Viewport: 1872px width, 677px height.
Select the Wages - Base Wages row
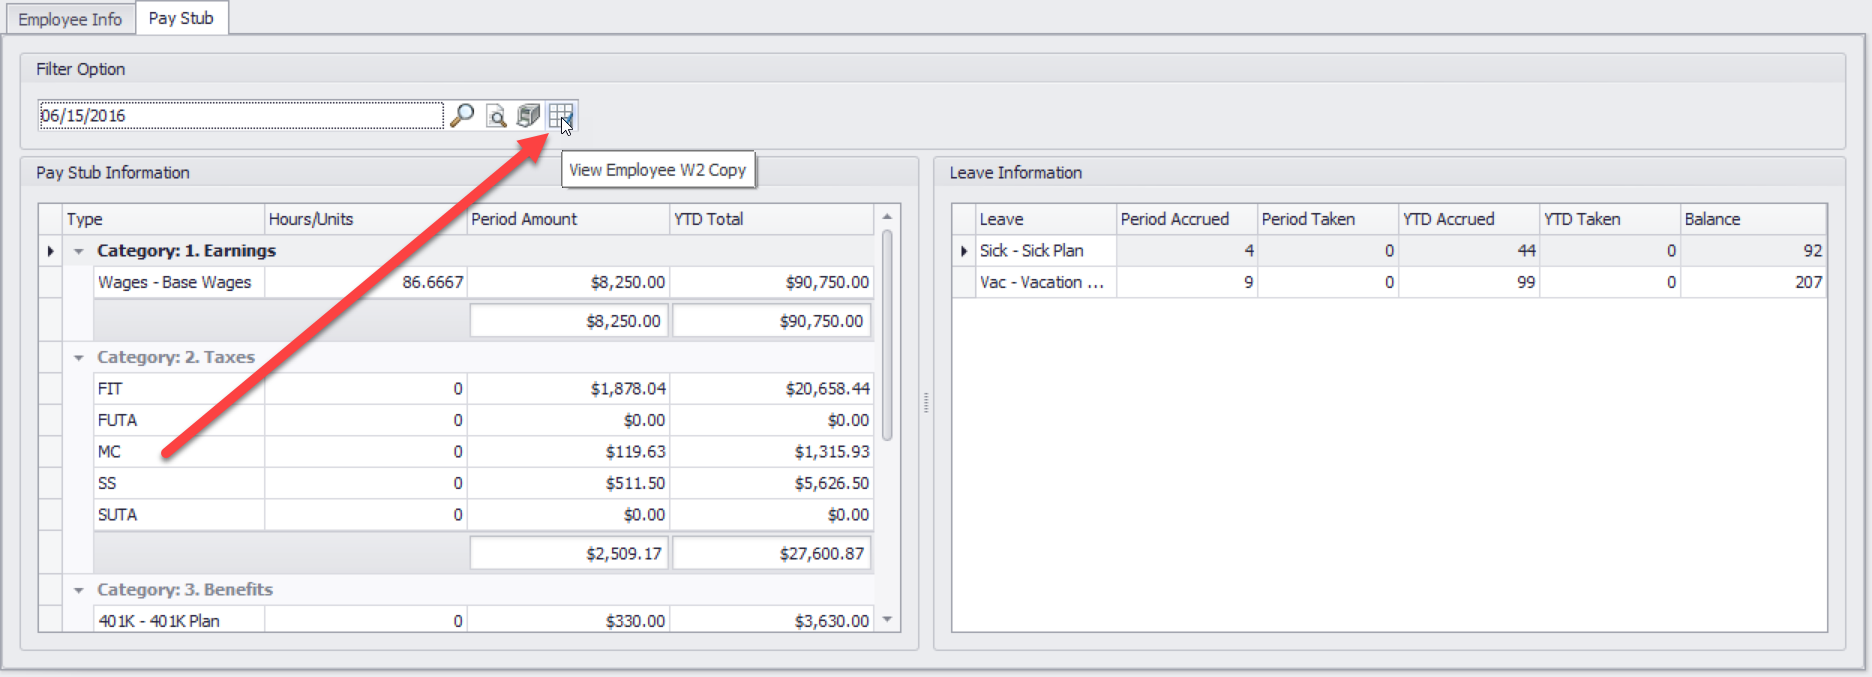pos(175,283)
